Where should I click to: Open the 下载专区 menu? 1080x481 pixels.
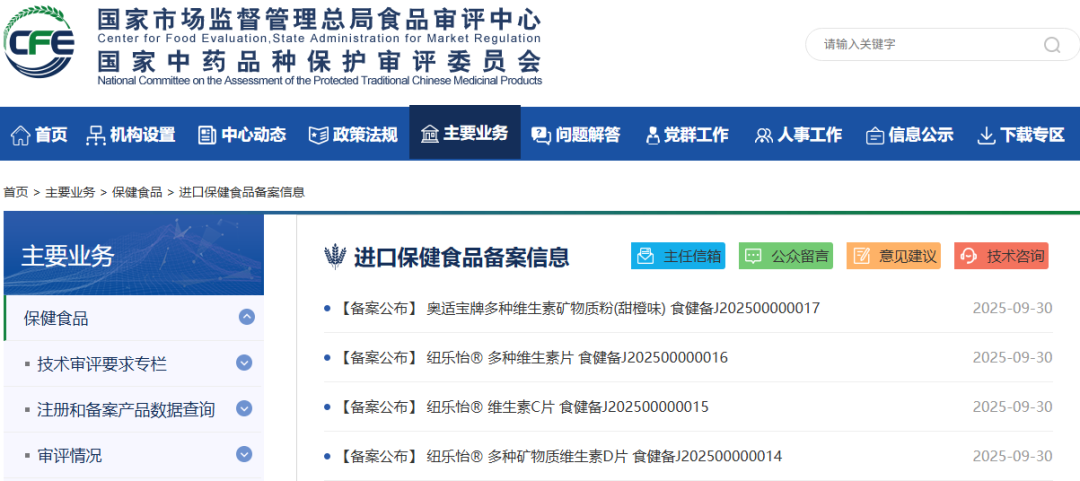click(x=1032, y=134)
